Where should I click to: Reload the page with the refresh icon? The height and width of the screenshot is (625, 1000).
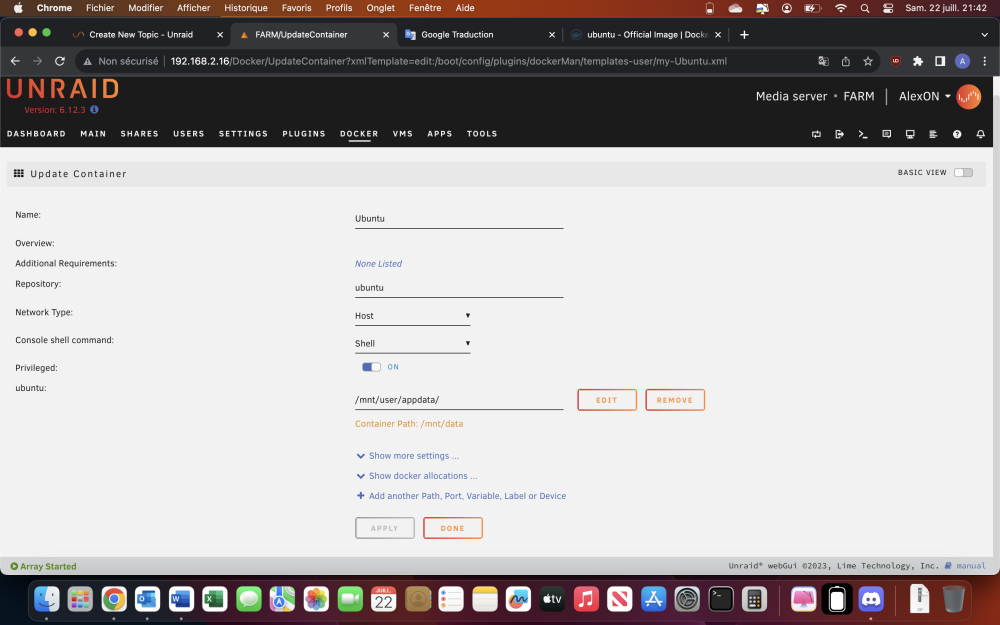60,61
